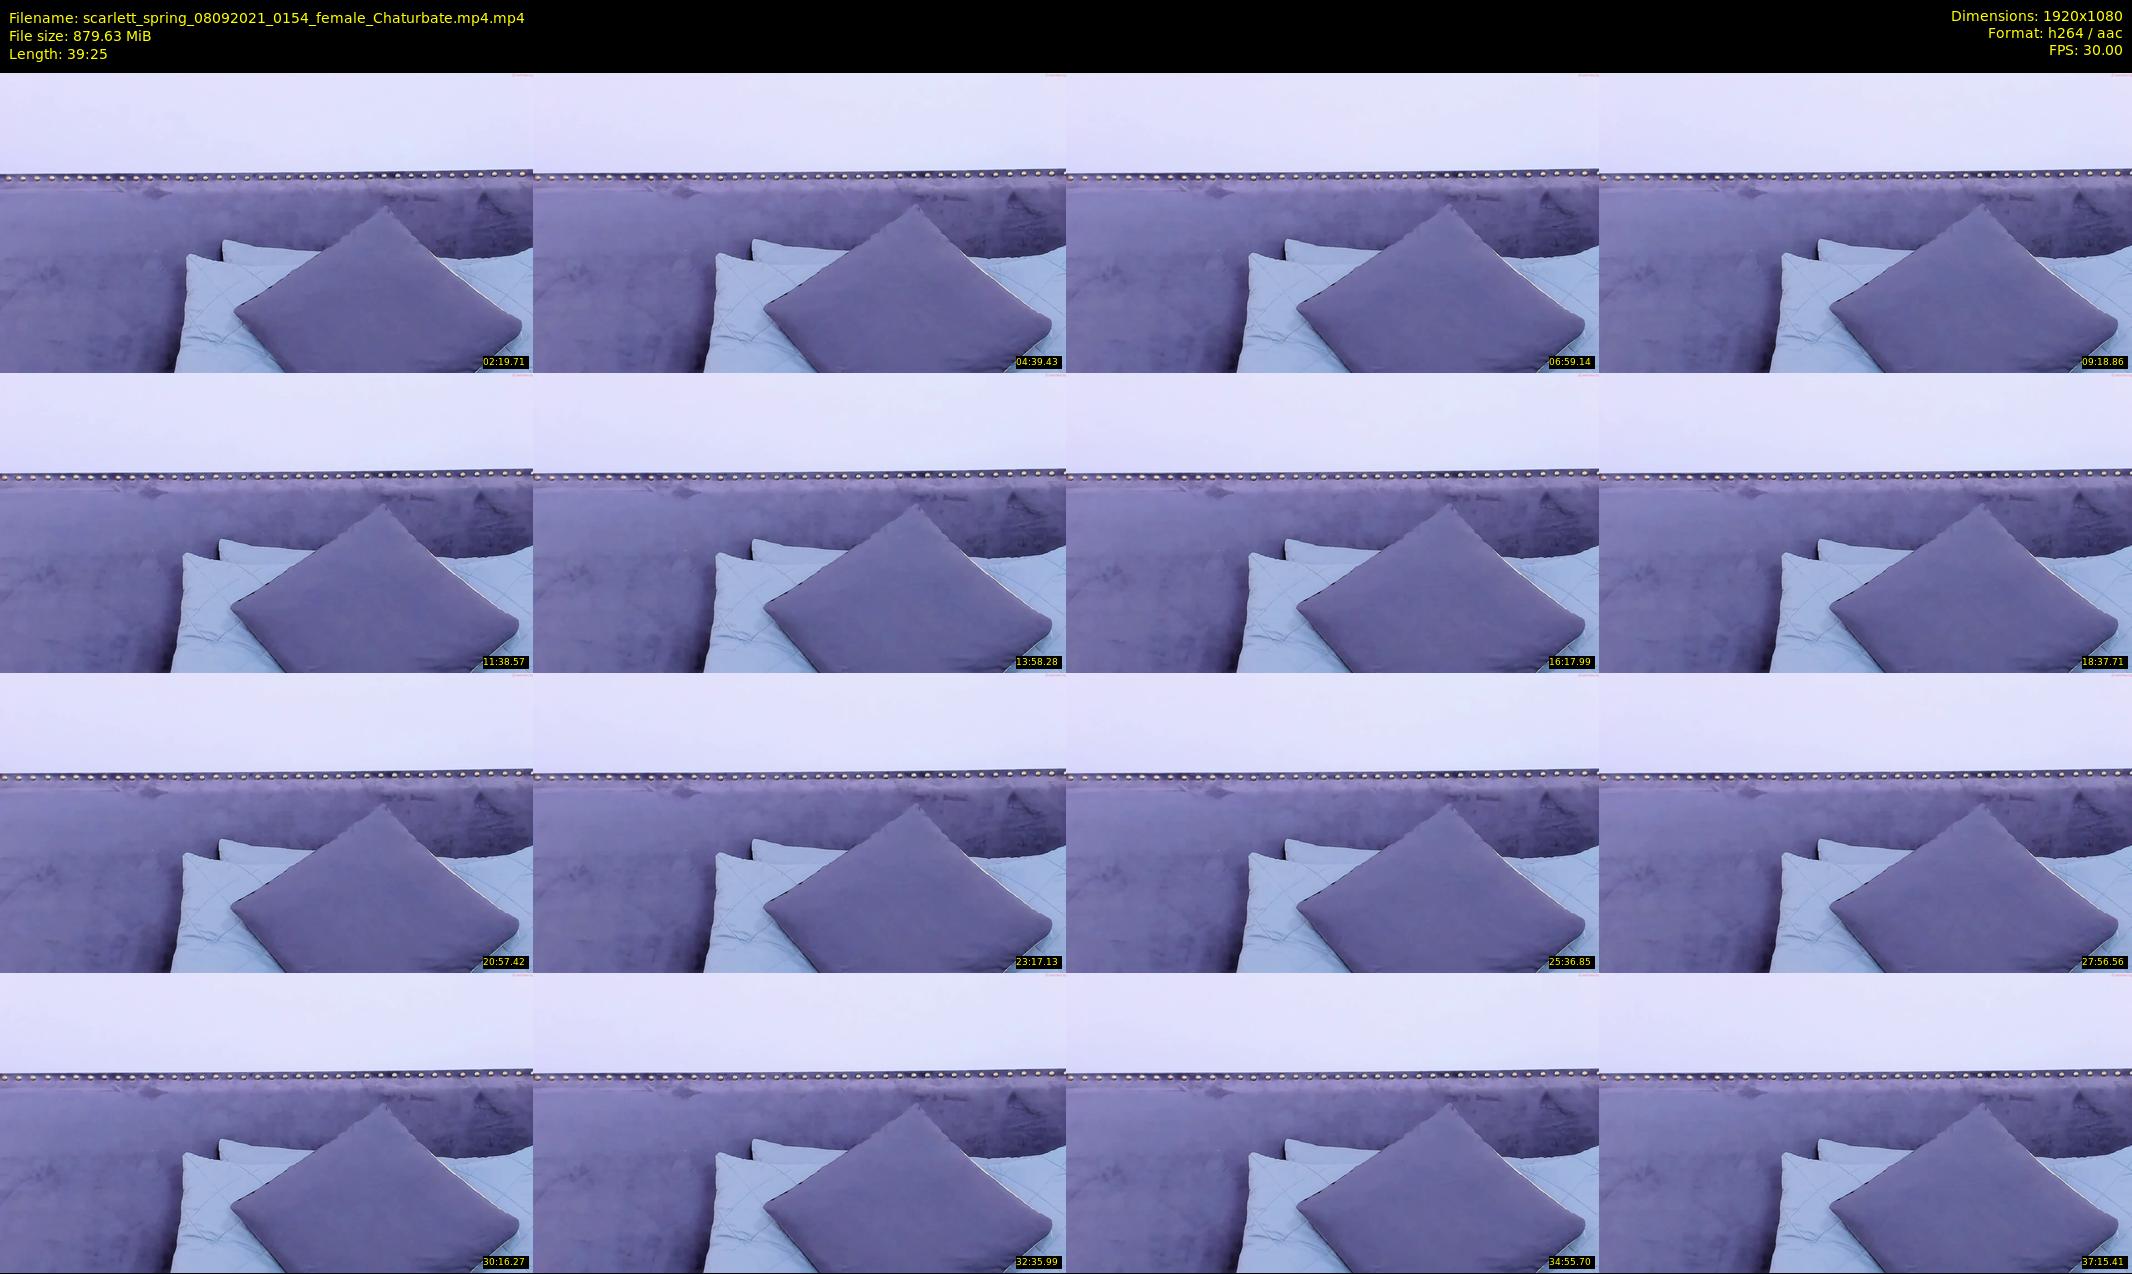Viewport: 2132px width, 1274px height.
Task: Open the frame at 16:17.99
Action: coord(1332,522)
